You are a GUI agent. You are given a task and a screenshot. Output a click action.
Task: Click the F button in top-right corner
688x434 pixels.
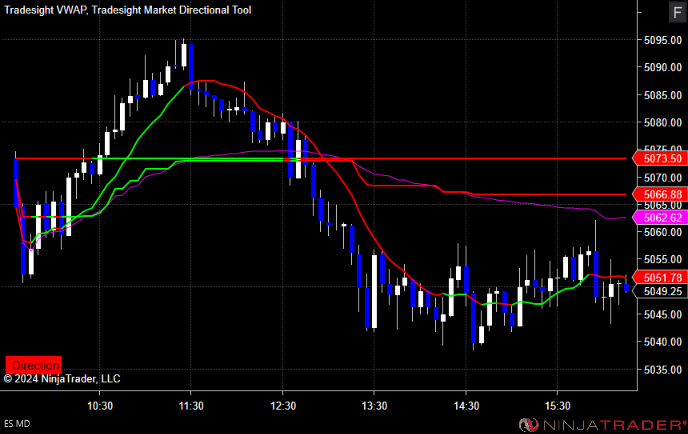(x=677, y=12)
